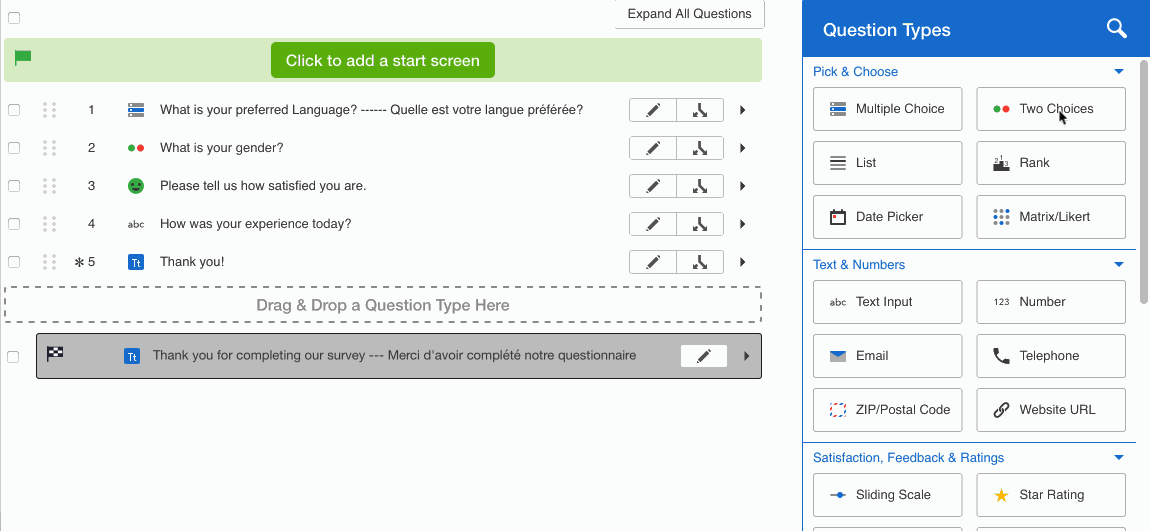Image resolution: width=1150 pixels, height=531 pixels.
Task: Click the Question Types panel scrollbar
Action: click(1144, 182)
